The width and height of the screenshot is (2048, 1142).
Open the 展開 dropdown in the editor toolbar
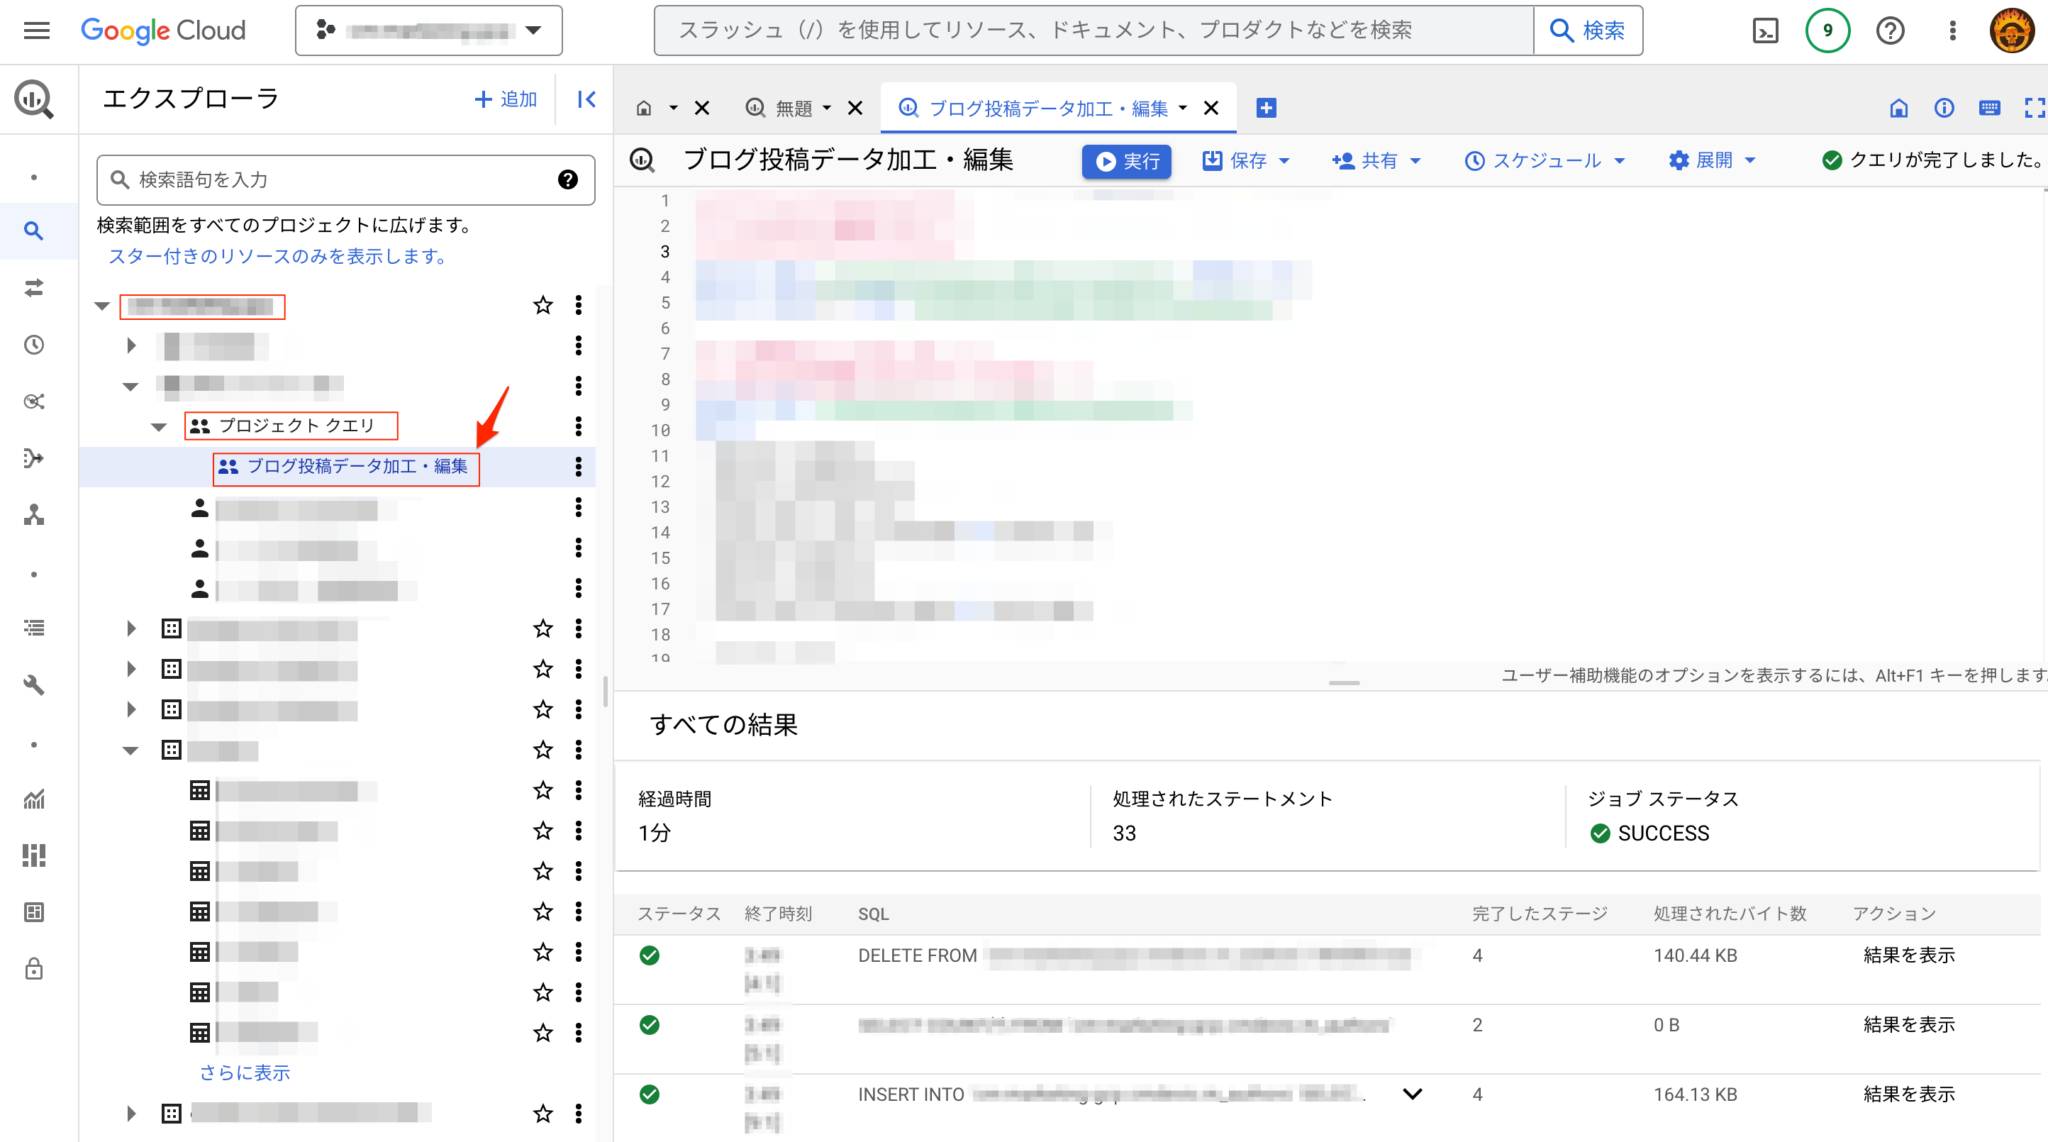[1712, 160]
